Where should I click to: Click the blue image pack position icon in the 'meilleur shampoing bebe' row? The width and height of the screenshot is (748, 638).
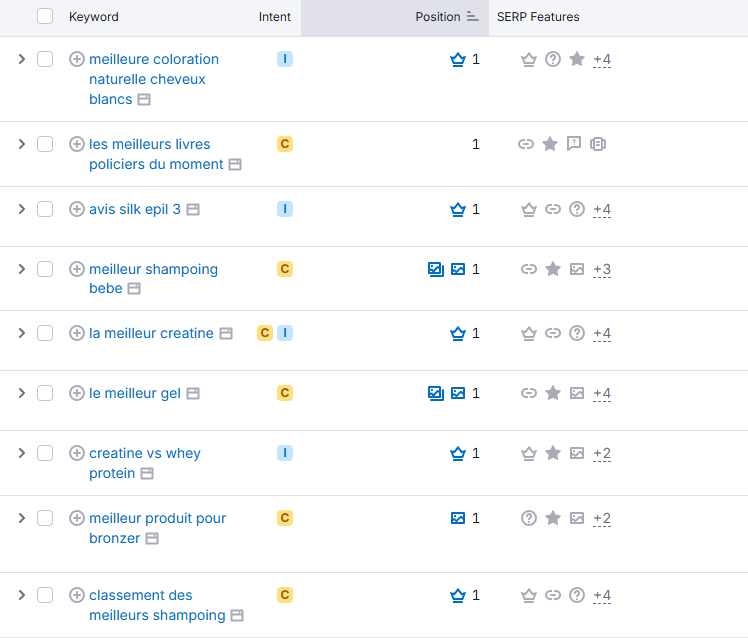pos(436,269)
